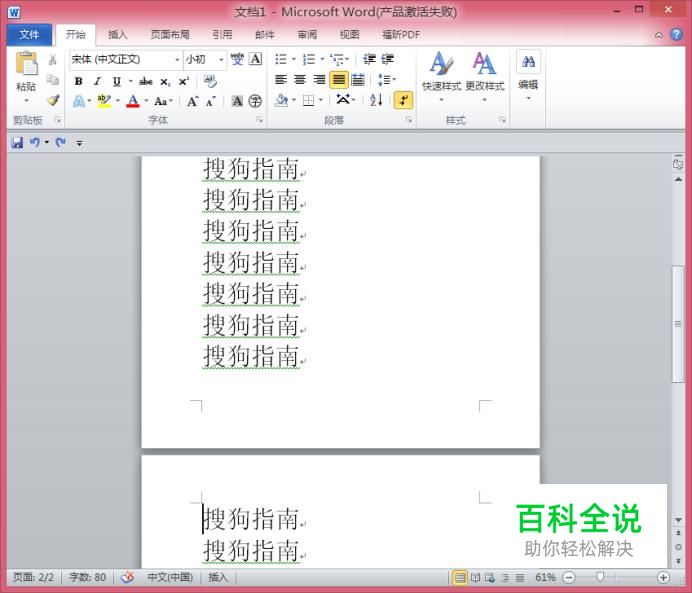Open the font size dropdown
The image size is (692, 593).
221,60
